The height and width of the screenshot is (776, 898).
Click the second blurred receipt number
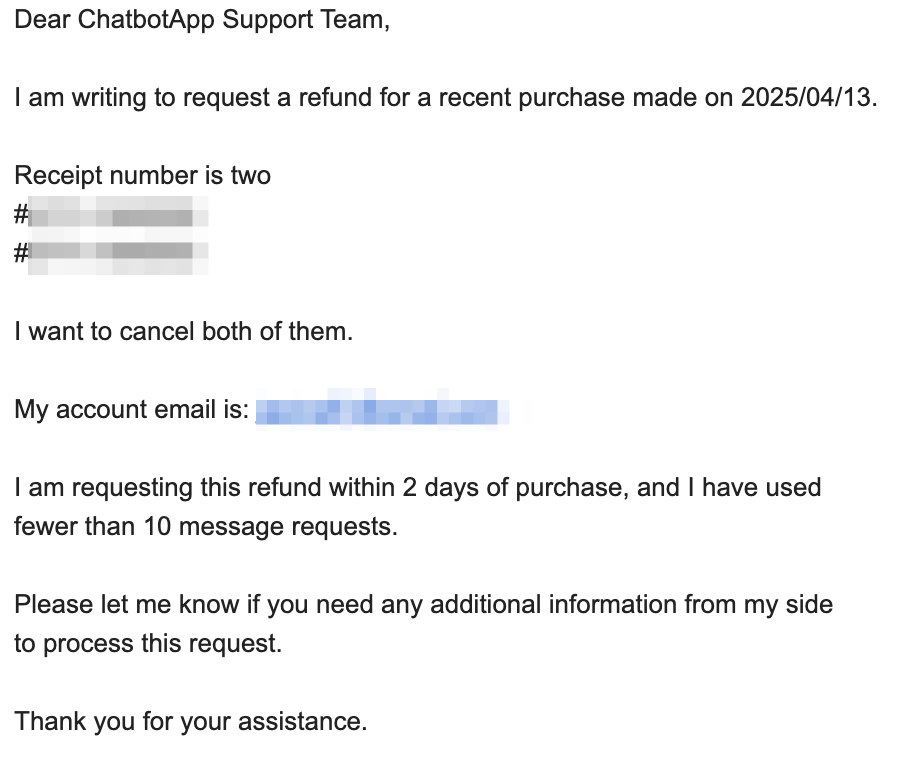coord(118,253)
